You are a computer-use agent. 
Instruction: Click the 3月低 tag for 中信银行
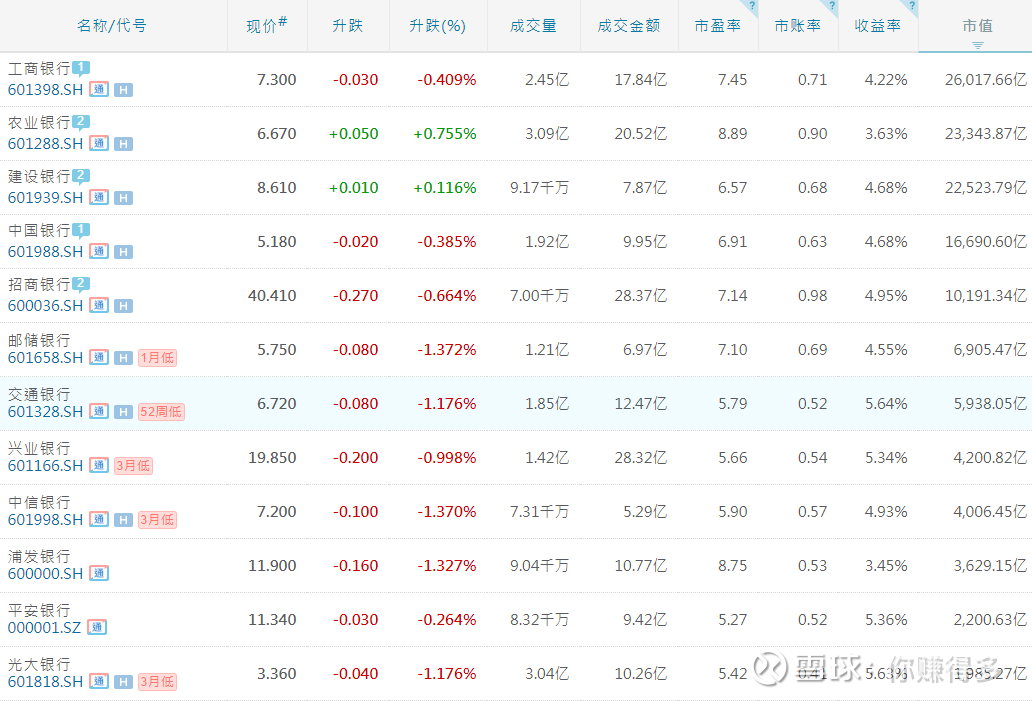click(157, 519)
